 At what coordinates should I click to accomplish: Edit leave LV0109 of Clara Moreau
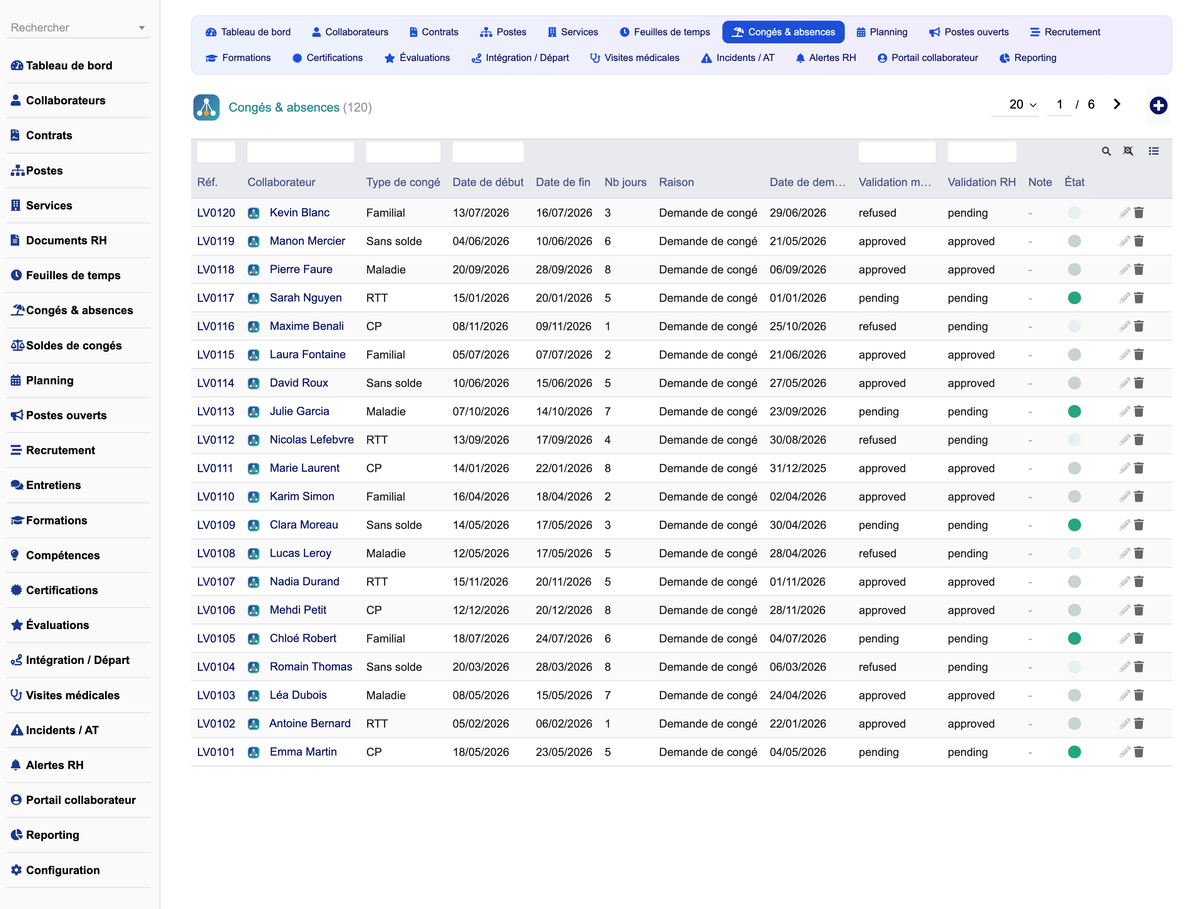coord(1125,525)
